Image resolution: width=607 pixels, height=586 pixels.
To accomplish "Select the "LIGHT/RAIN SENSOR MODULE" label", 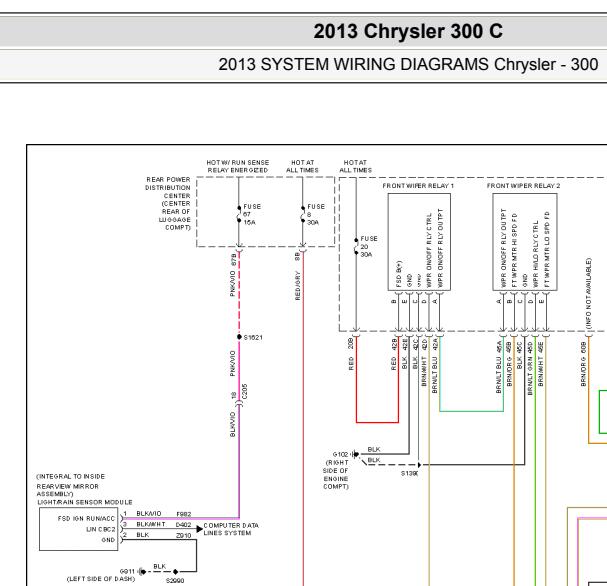I will [85, 502].
